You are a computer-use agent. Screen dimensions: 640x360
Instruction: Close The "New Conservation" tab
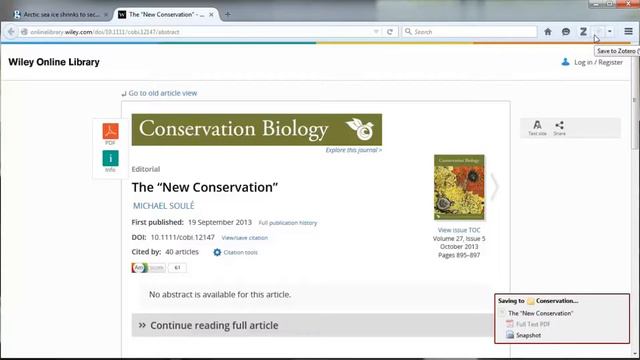[x=211, y=15]
